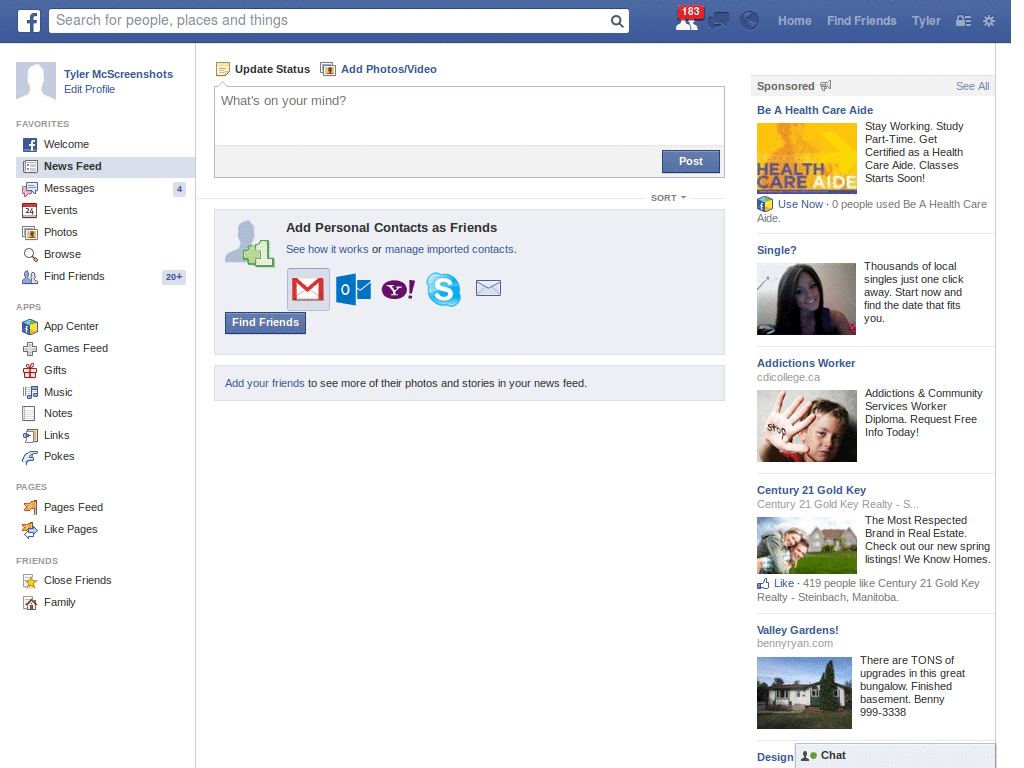Go to Home in top bar

pyautogui.click(x=794, y=21)
